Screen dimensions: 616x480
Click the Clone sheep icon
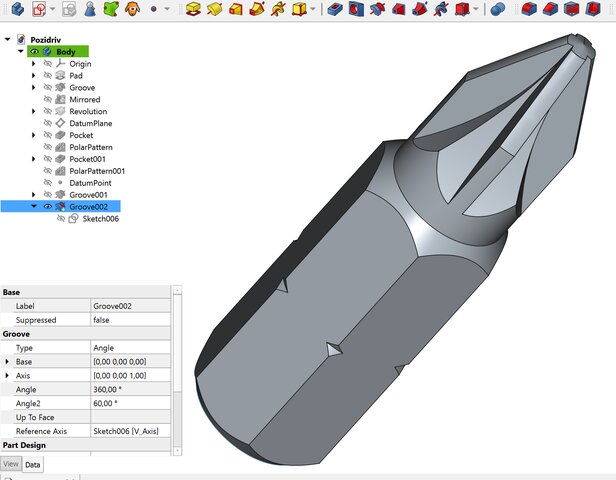pyautogui.click(x=132, y=9)
